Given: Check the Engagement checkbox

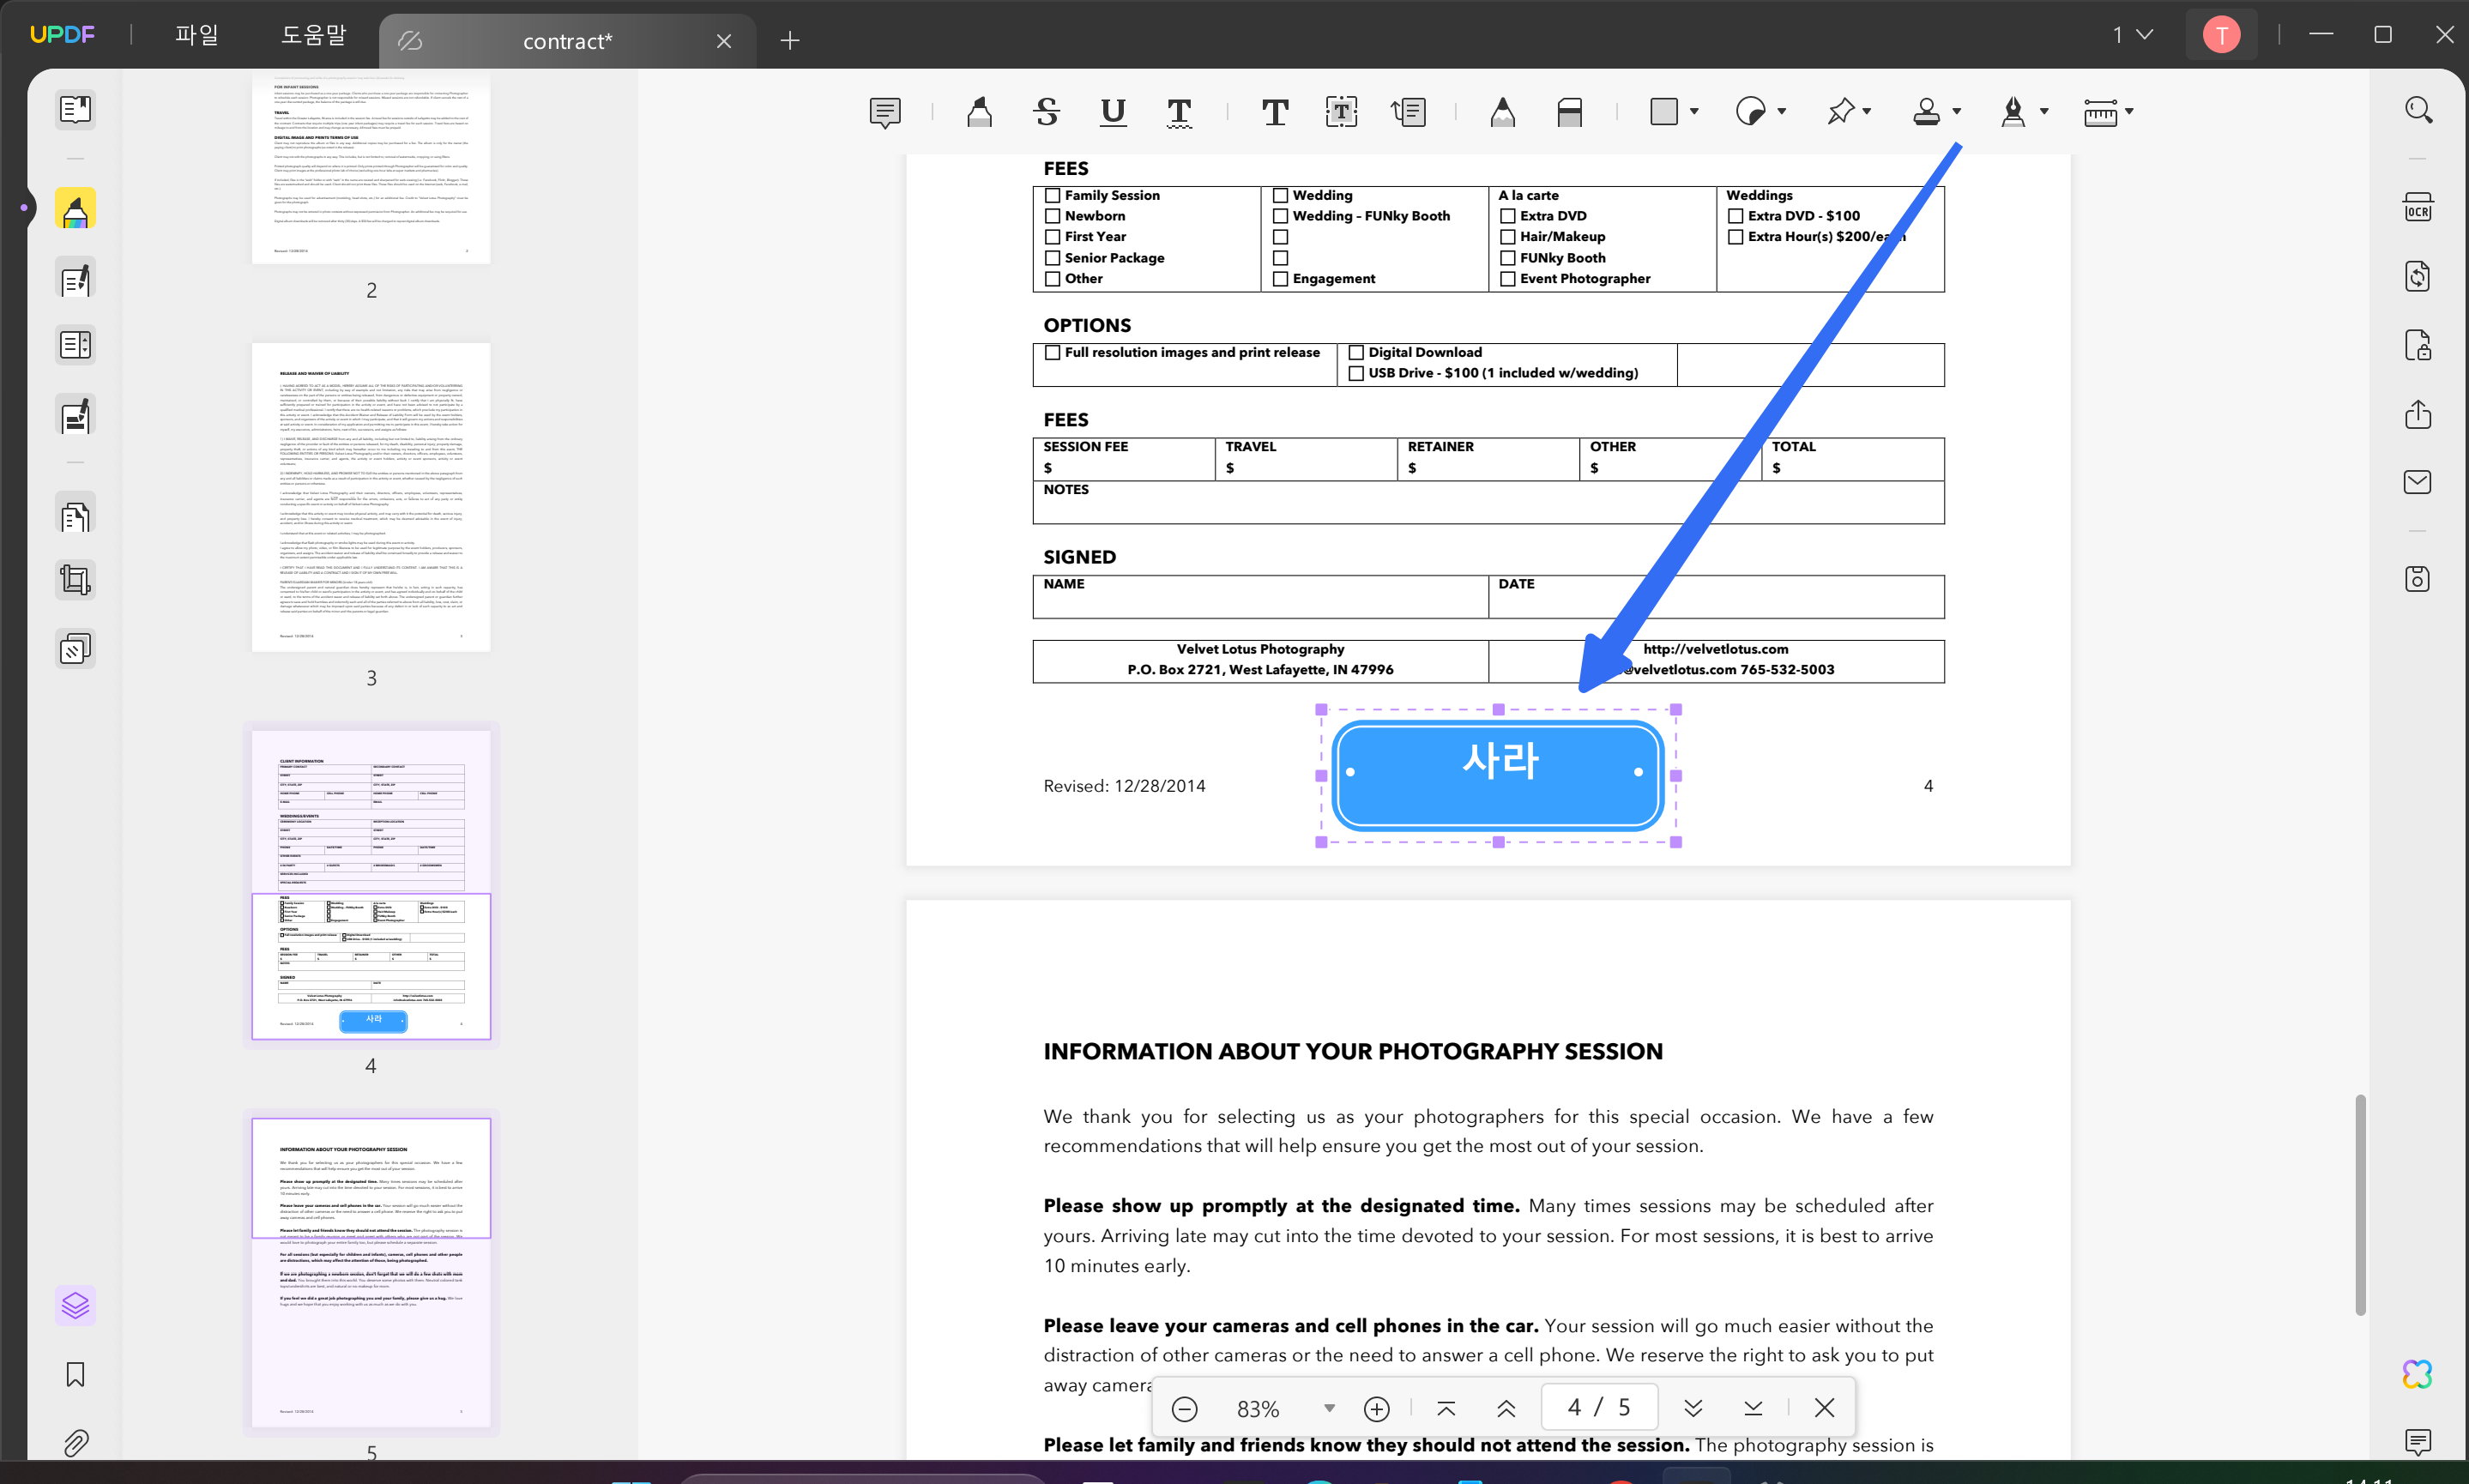Looking at the screenshot, I should coord(1280,279).
